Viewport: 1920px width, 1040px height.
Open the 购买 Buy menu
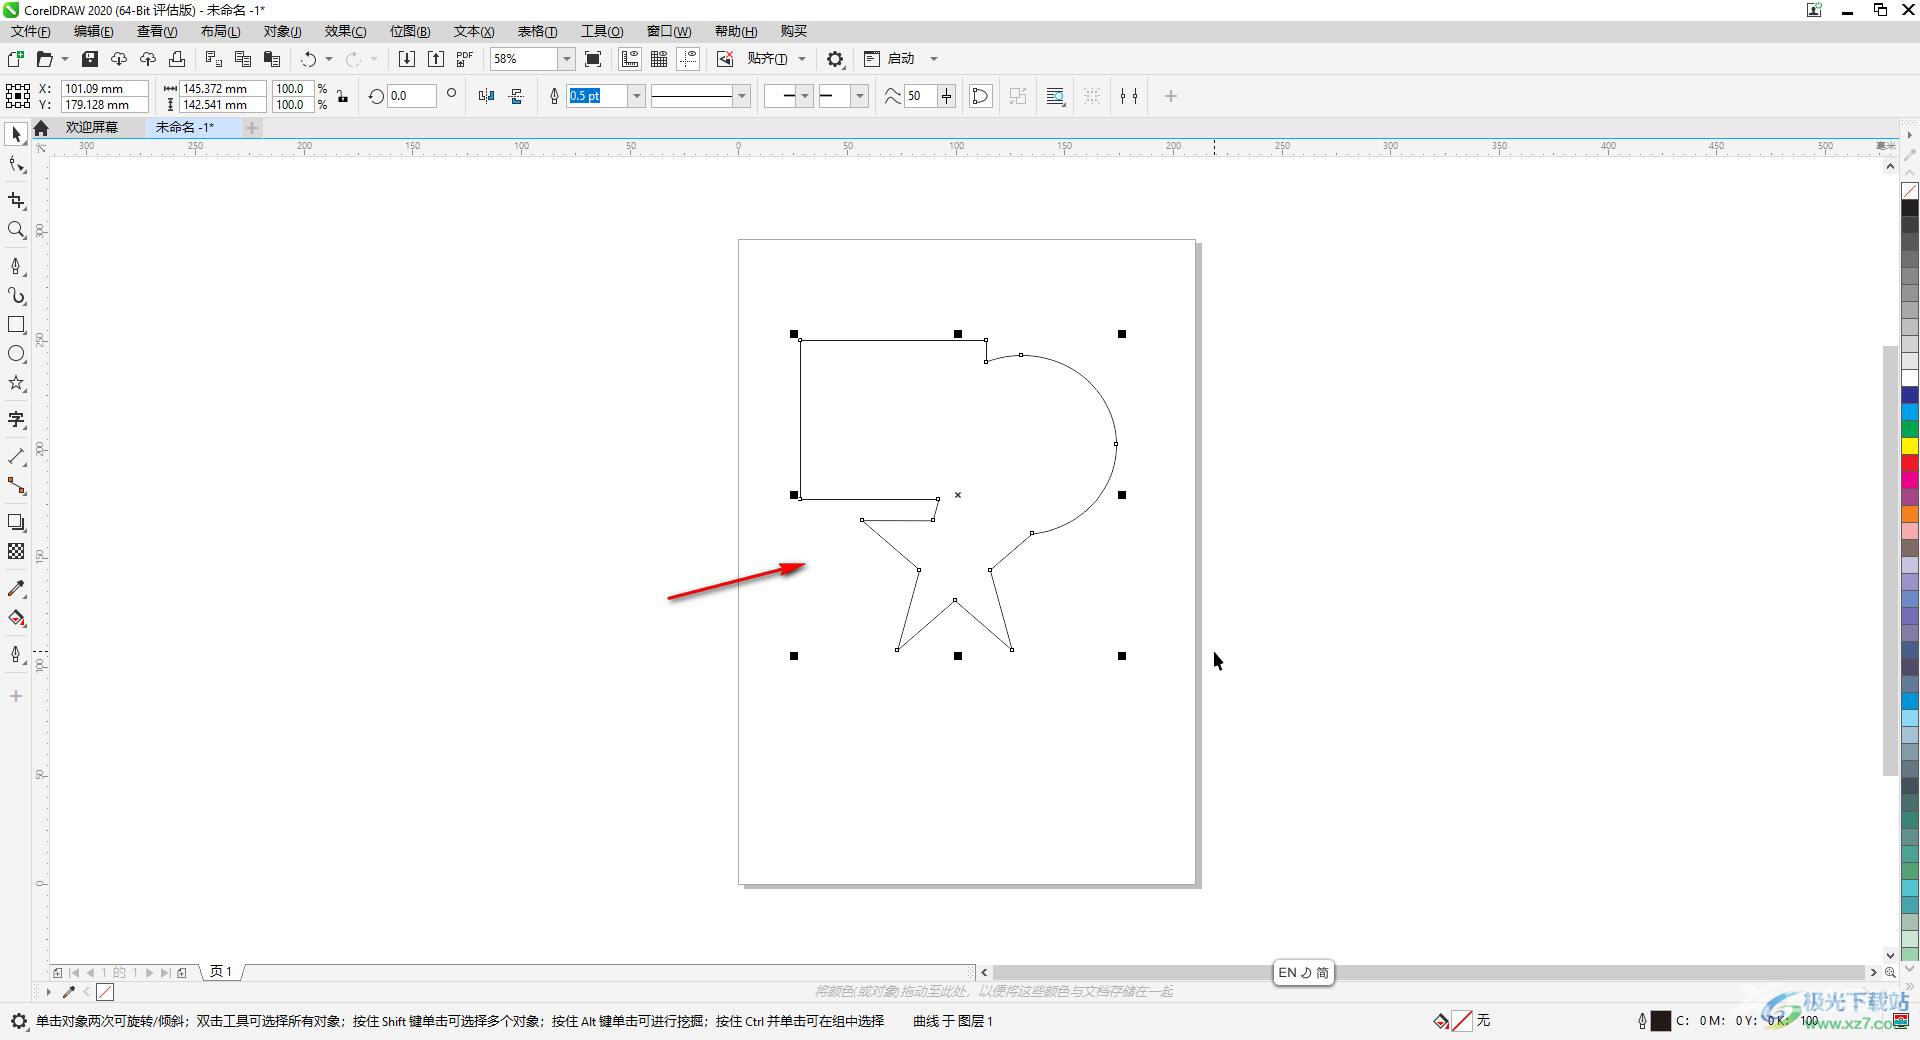pos(794,31)
